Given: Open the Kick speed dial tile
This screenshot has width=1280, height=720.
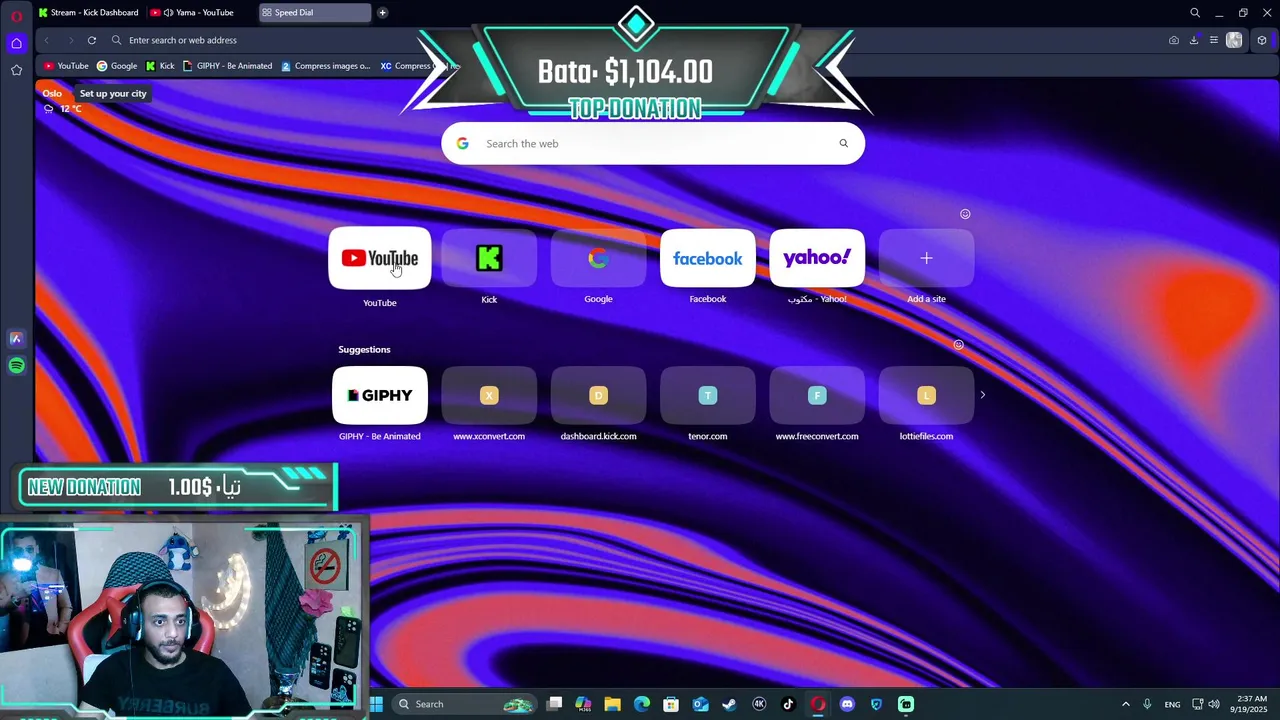Looking at the screenshot, I should click(489, 258).
